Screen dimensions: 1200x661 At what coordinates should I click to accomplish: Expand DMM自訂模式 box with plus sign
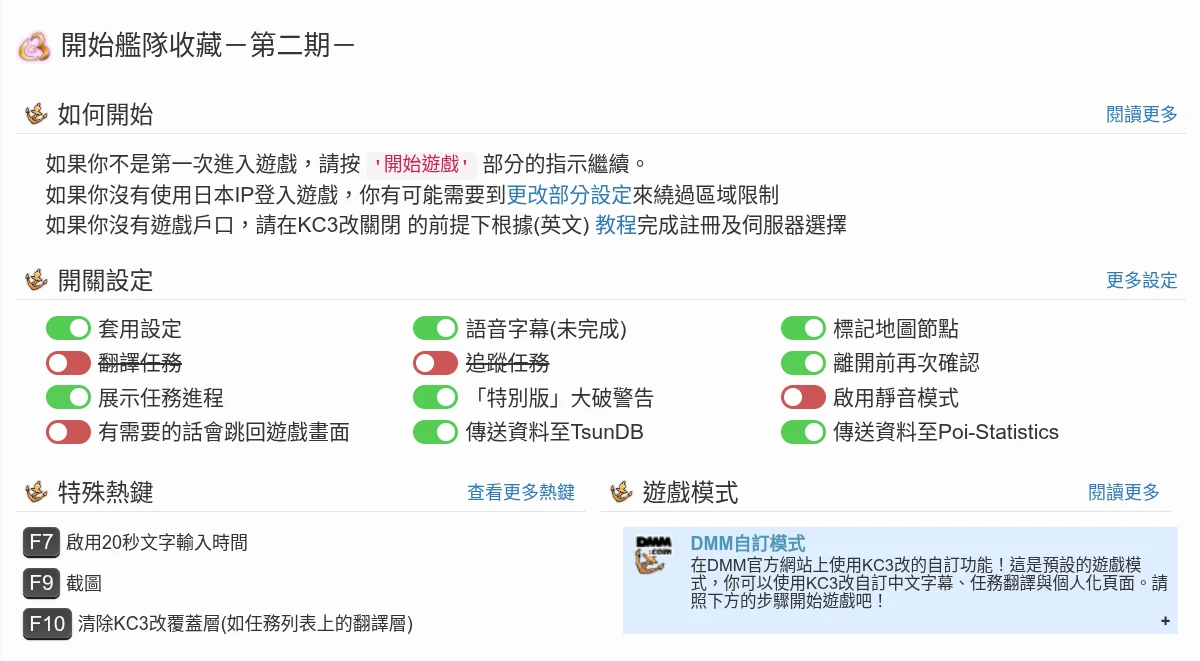tap(1165, 621)
